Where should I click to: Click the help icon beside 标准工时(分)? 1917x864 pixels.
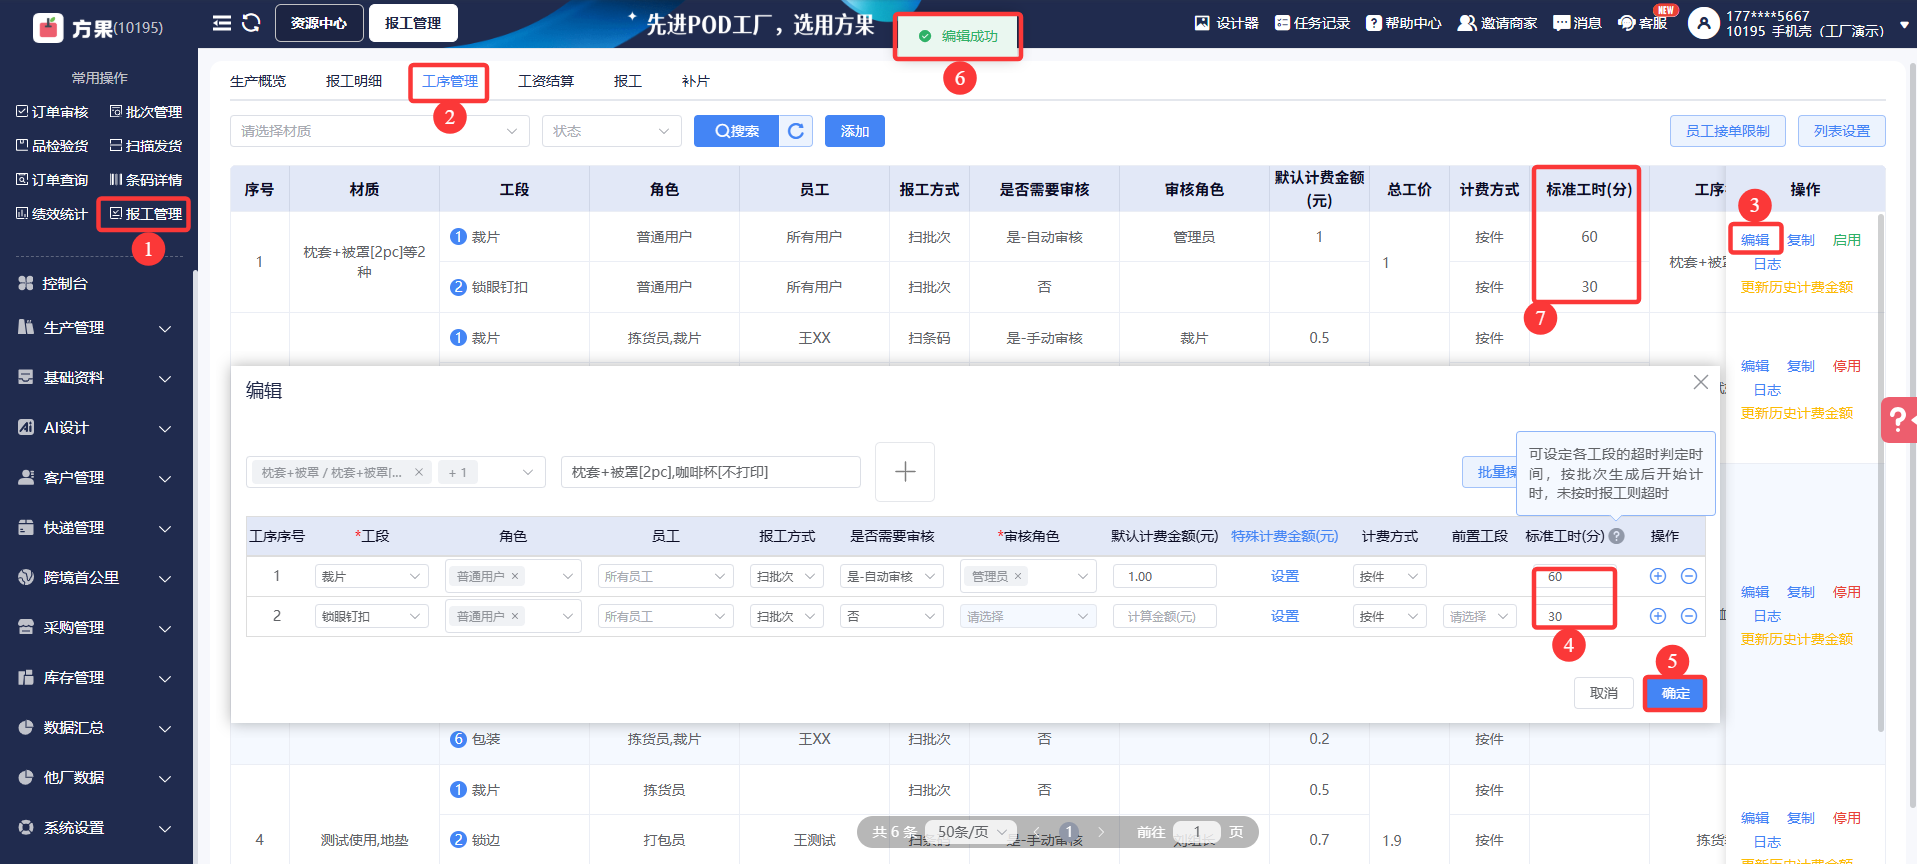(1617, 536)
